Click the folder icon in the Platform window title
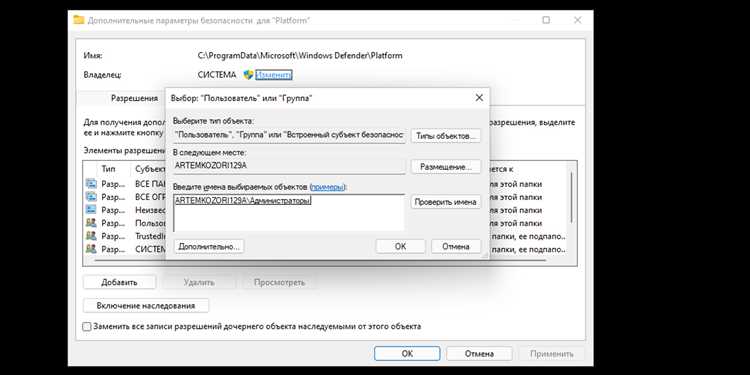 [79, 20]
